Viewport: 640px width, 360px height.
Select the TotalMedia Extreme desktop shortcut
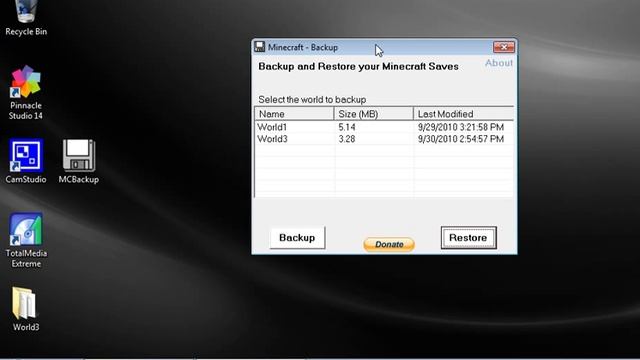coord(26,240)
